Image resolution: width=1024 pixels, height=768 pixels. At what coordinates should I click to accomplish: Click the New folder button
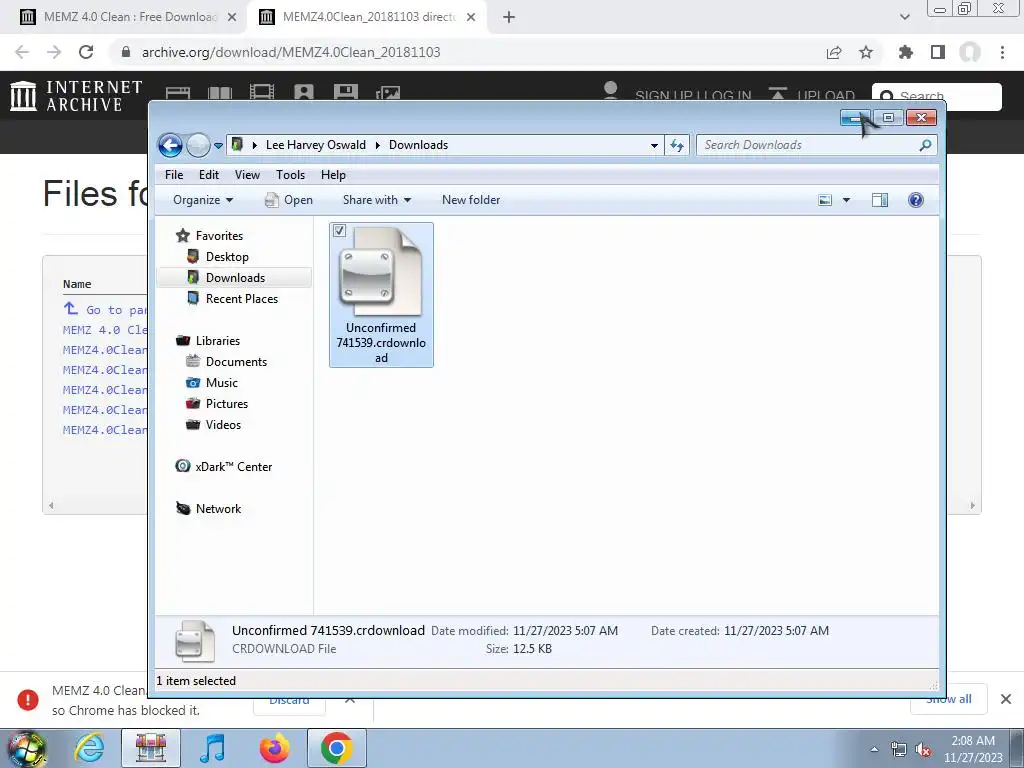coord(471,200)
